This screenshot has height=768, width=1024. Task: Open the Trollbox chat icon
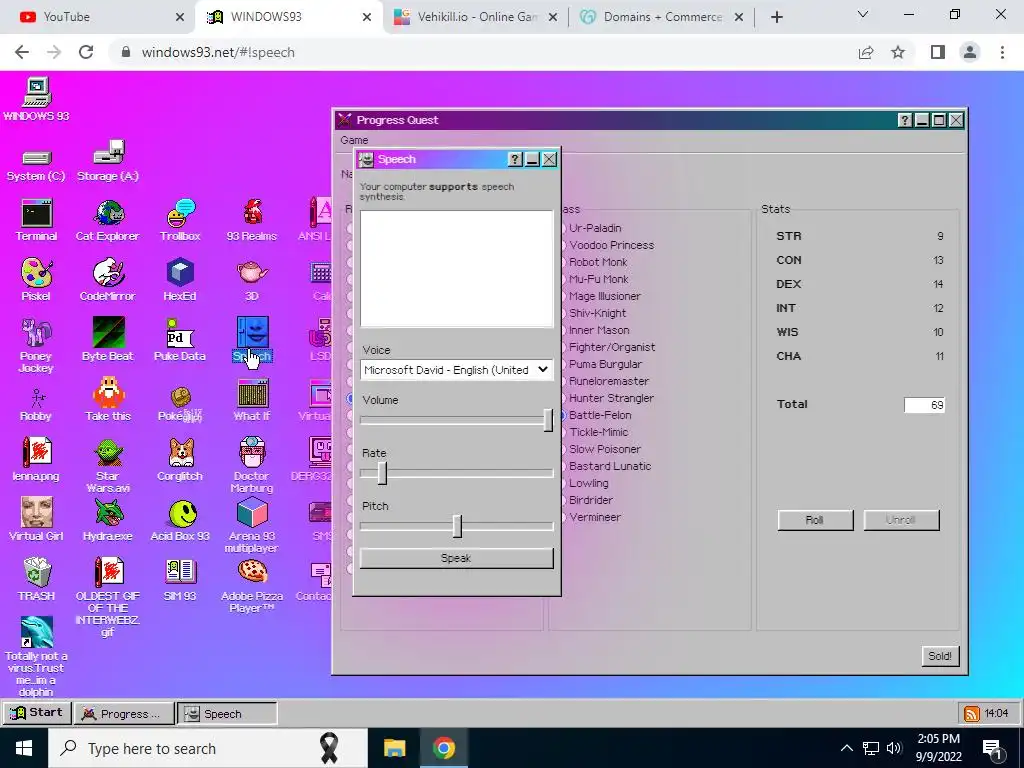point(180,220)
